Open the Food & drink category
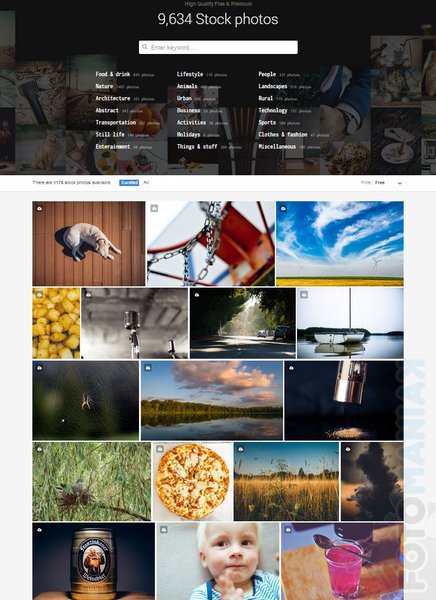Screen dimensions: 436x600 113,74
